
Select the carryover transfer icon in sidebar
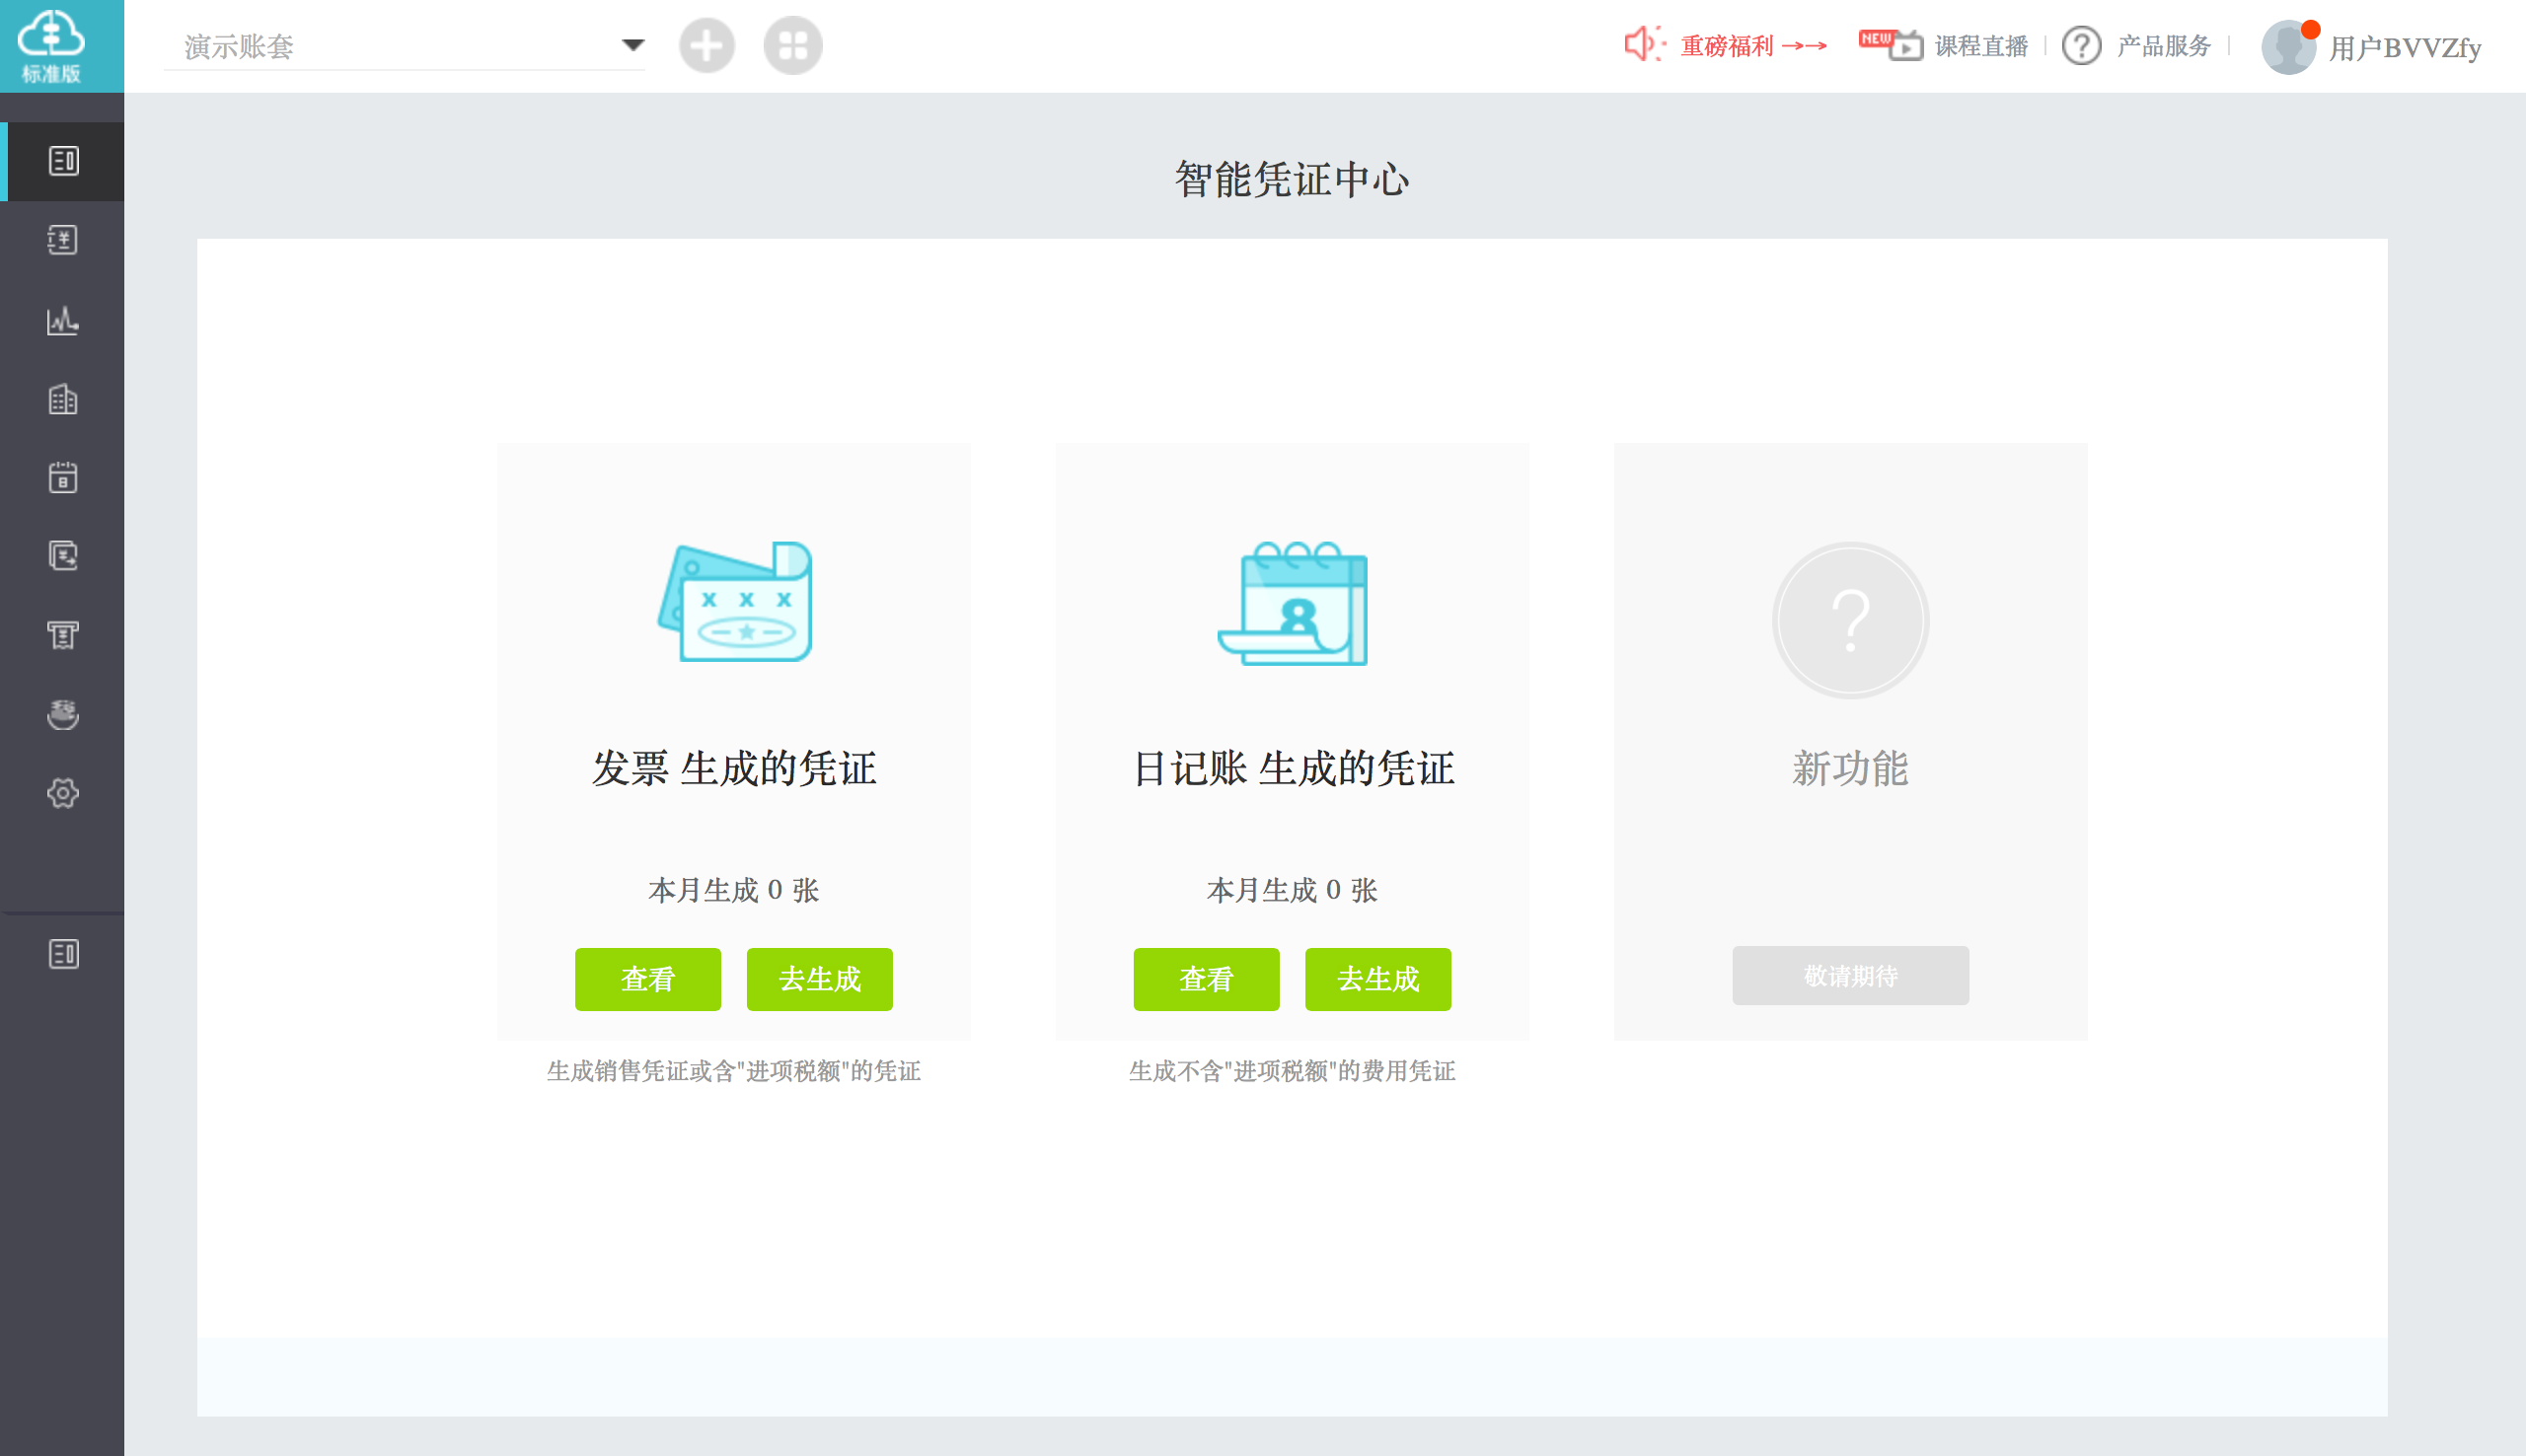pyautogui.click(x=63, y=556)
